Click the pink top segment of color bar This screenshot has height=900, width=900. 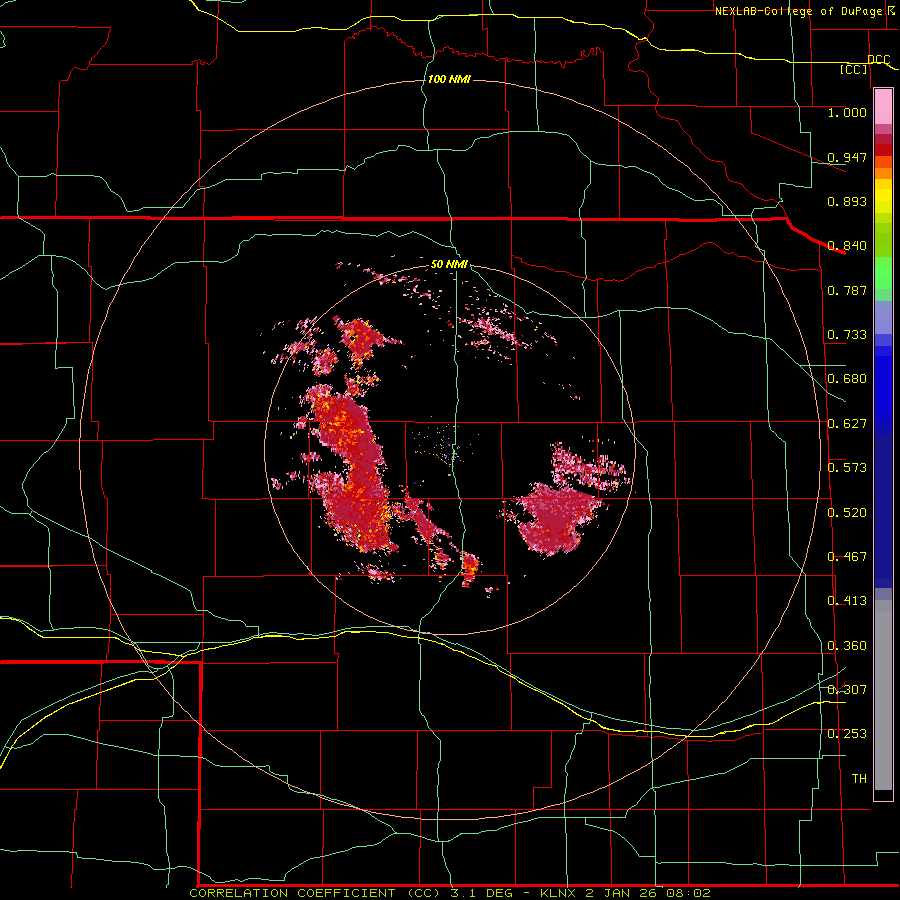tap(883, 107)
